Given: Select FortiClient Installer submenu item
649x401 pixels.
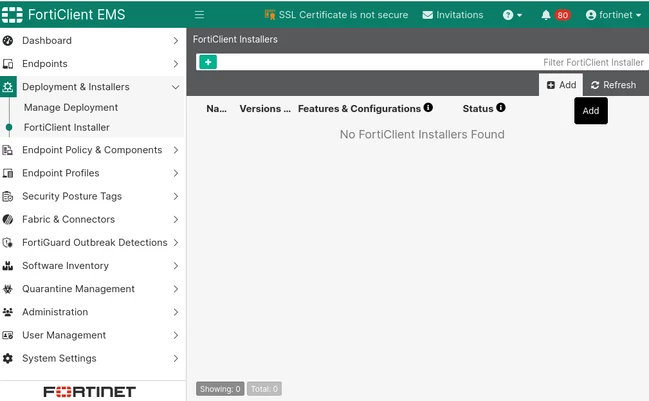Looking at the screenshot, I should click(67, 127).
